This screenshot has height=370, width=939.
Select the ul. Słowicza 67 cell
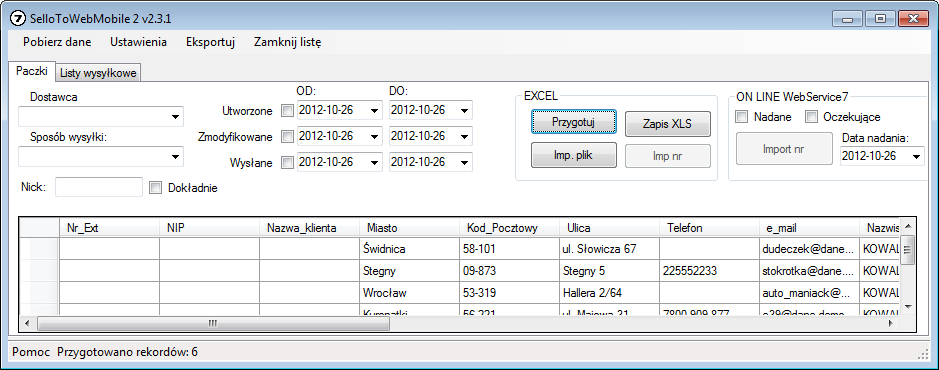point(609,248)
